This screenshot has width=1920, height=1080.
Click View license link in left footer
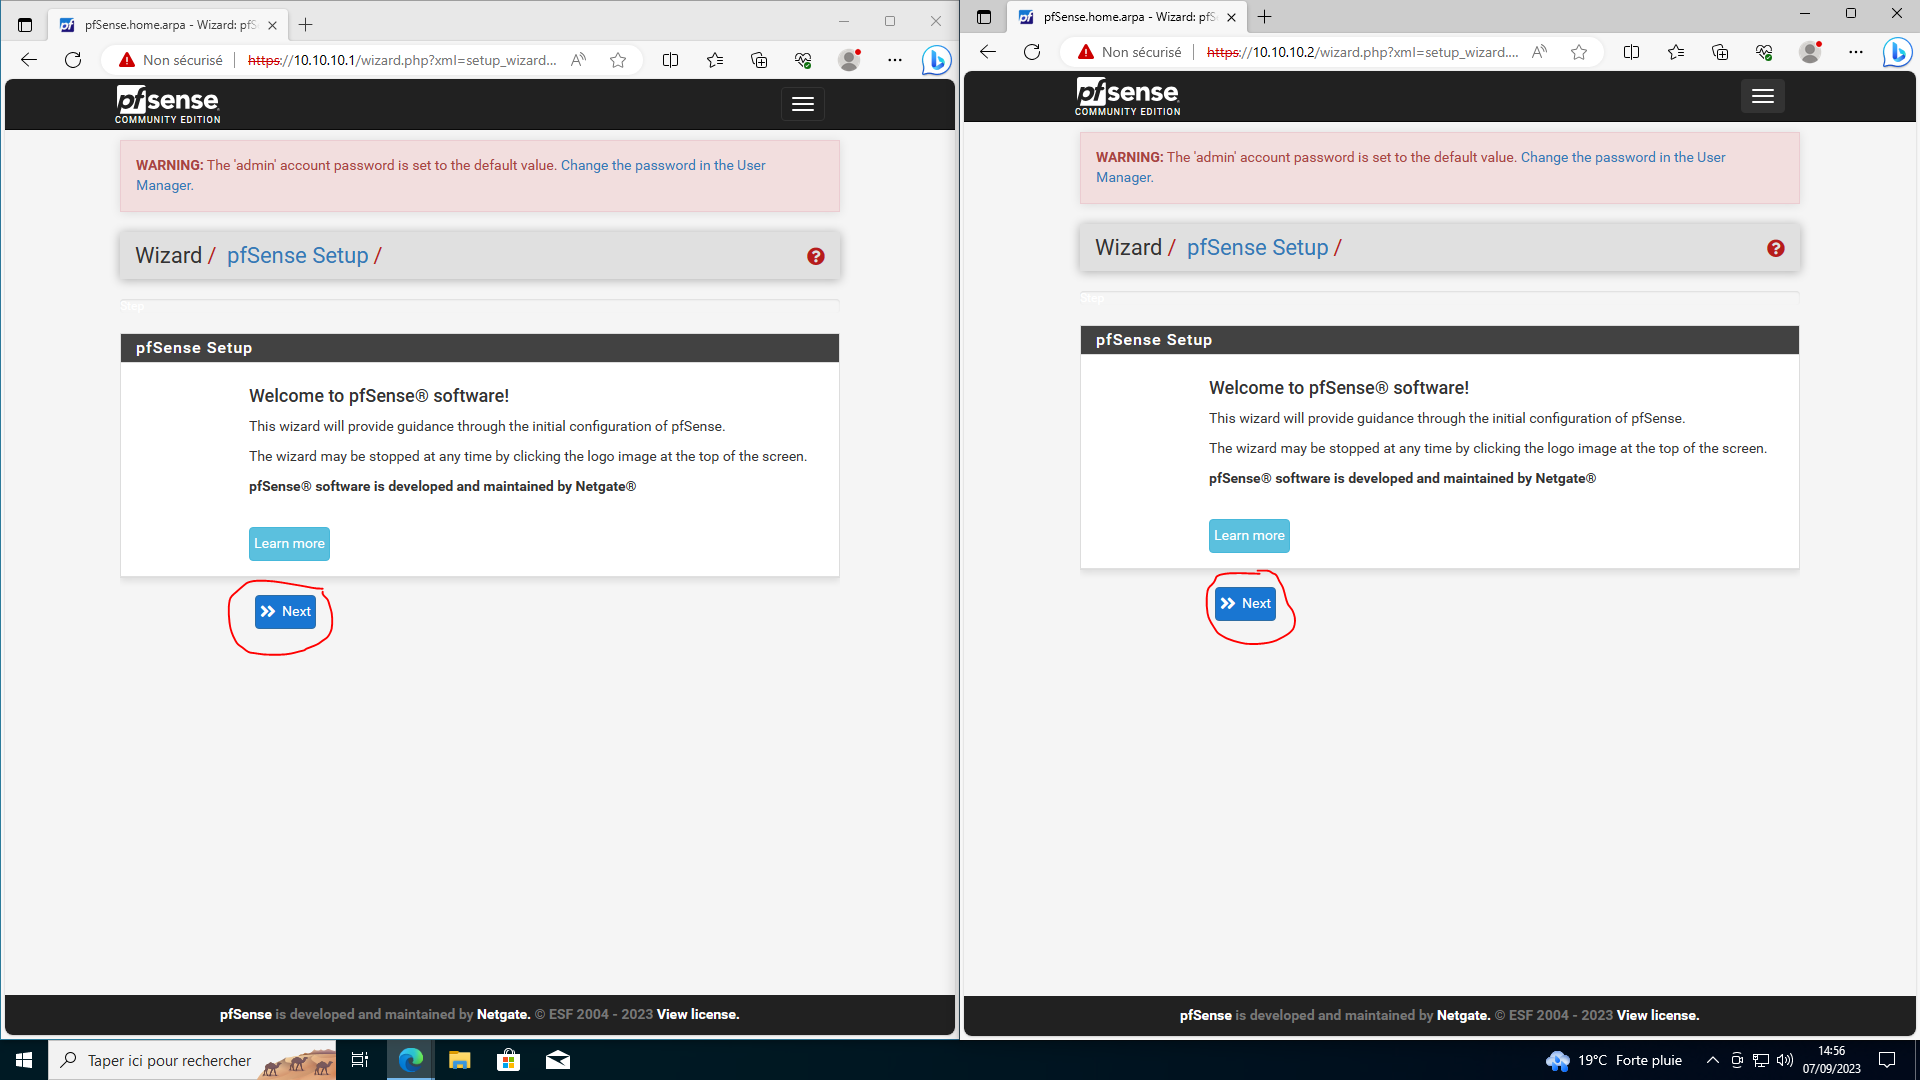click(697, 1014)
